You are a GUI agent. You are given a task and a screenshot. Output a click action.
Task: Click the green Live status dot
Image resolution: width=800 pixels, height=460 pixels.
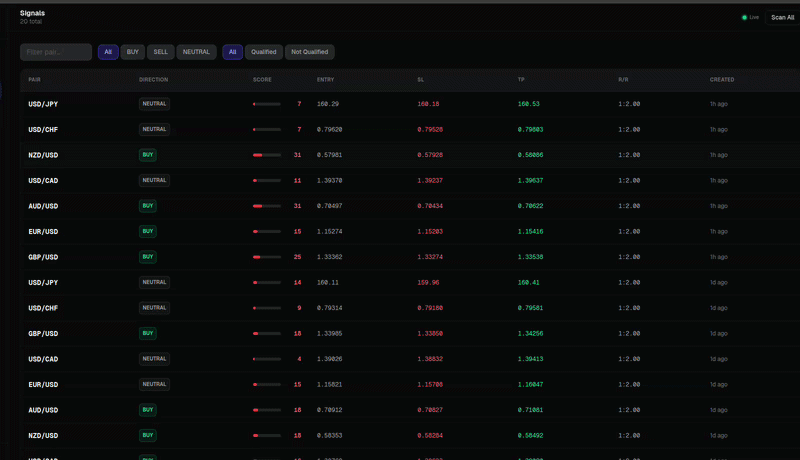click(x=744, y=17)
